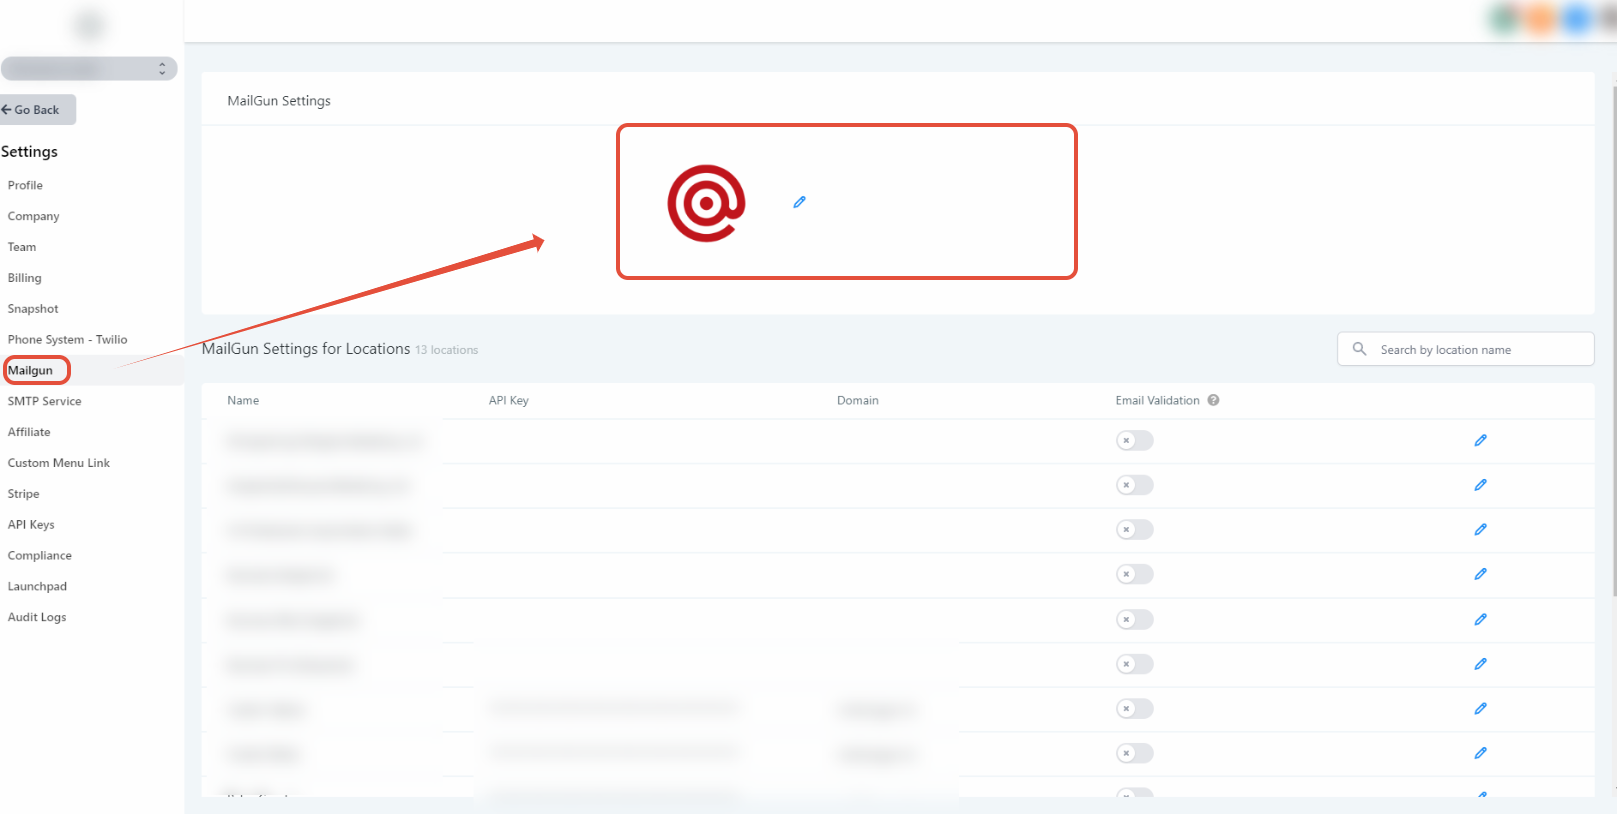Open Custom Menu Link settings
This screenshot has height=814, width=1617.
(x=59, y=463)
